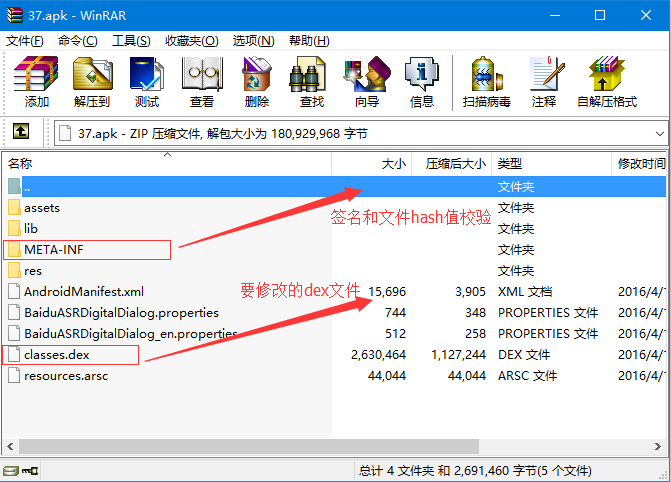Click the horizontal scrollbar left arrow
The width and height of the screenshot is (671, 482).
point(10,446)
